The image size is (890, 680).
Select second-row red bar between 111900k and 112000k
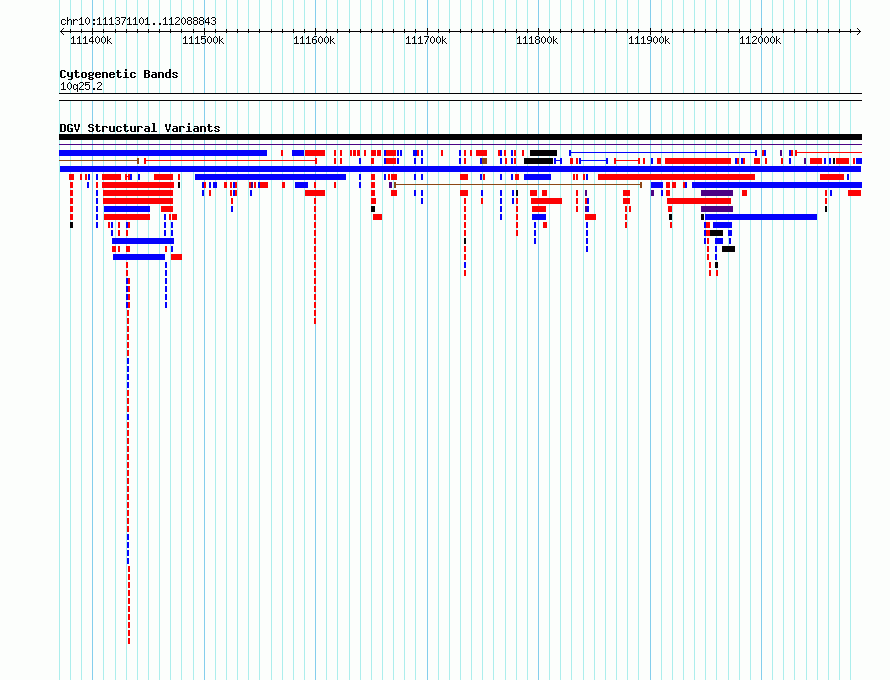pos(698,161)
